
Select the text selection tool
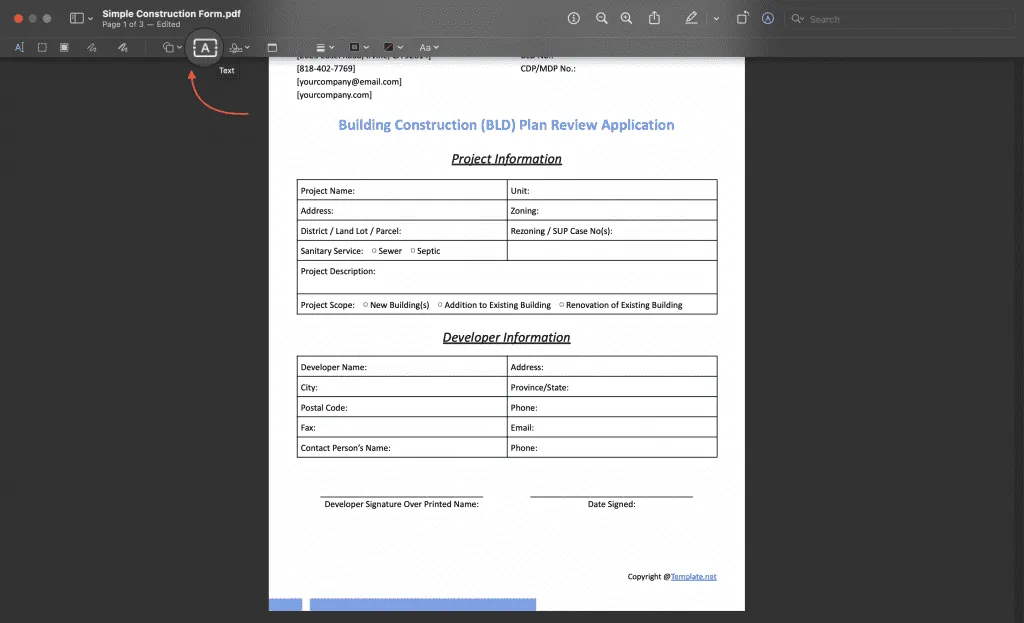[18, 47]
